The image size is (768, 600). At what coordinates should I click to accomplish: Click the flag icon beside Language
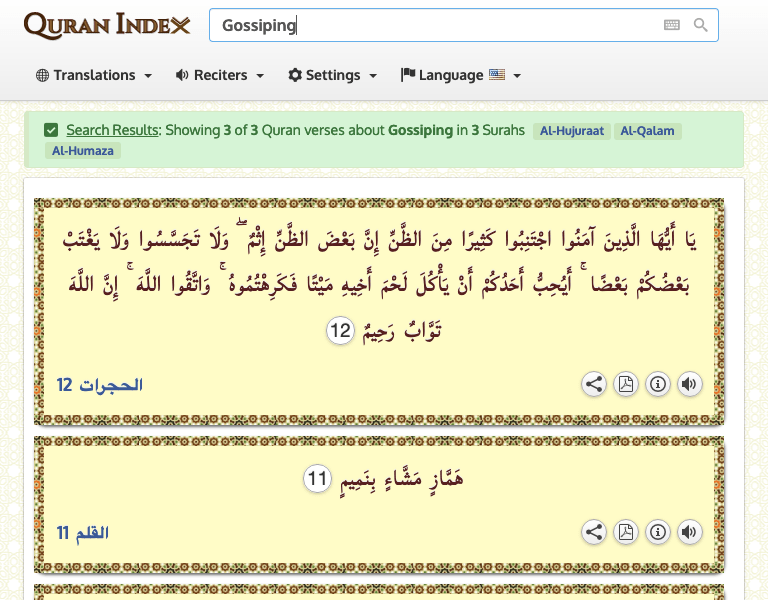pos(408,74)
